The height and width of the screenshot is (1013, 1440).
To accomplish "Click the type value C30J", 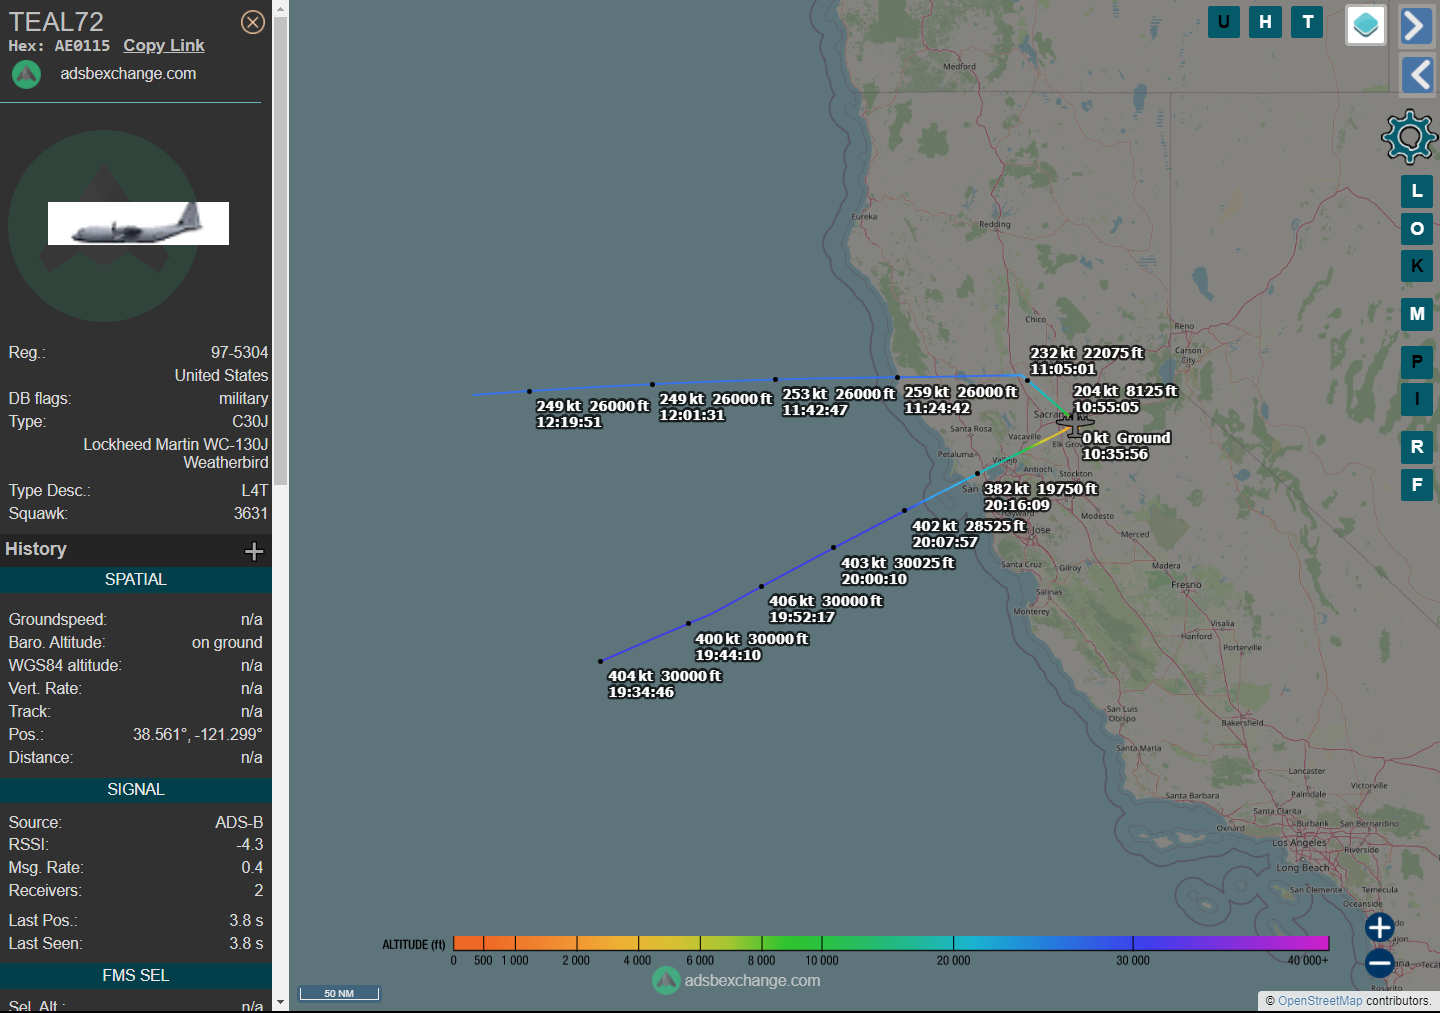I will (250, 422).
